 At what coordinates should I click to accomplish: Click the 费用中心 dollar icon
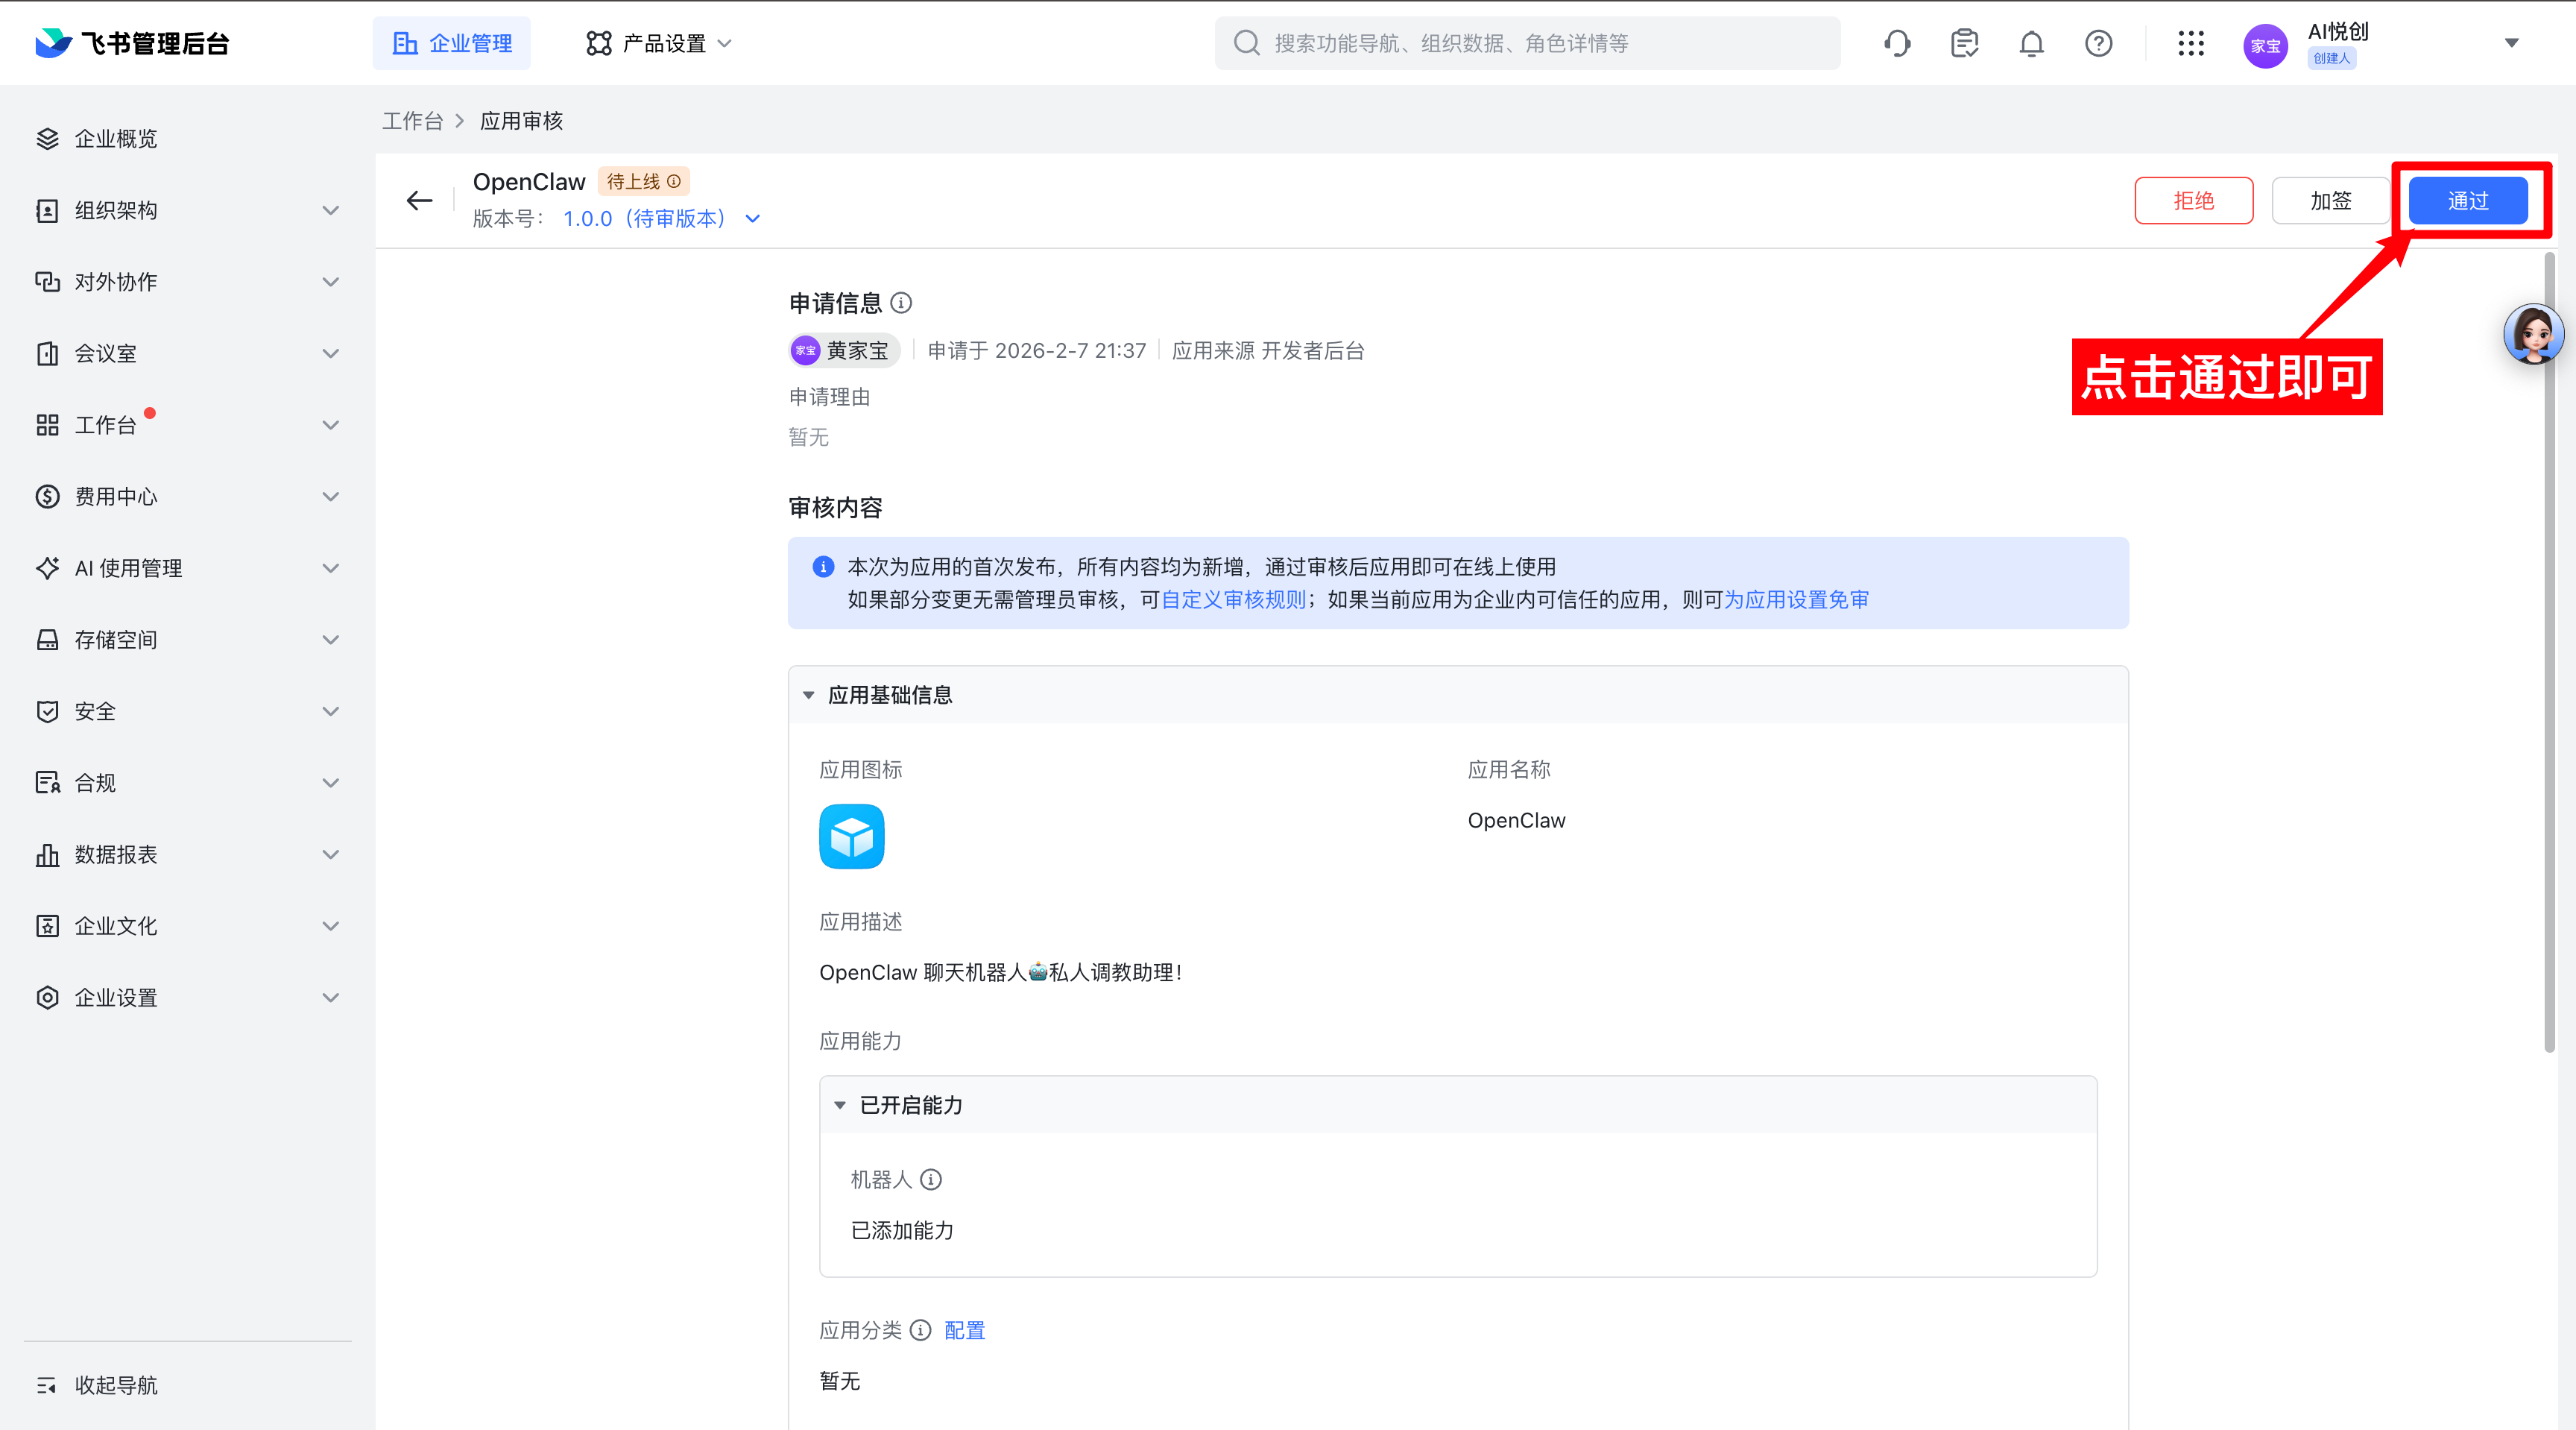47,496
